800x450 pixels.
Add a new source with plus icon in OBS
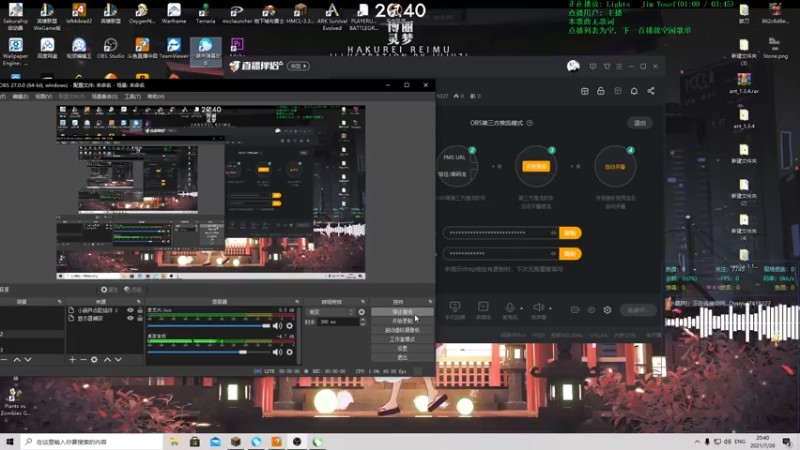tap(72, 360)
